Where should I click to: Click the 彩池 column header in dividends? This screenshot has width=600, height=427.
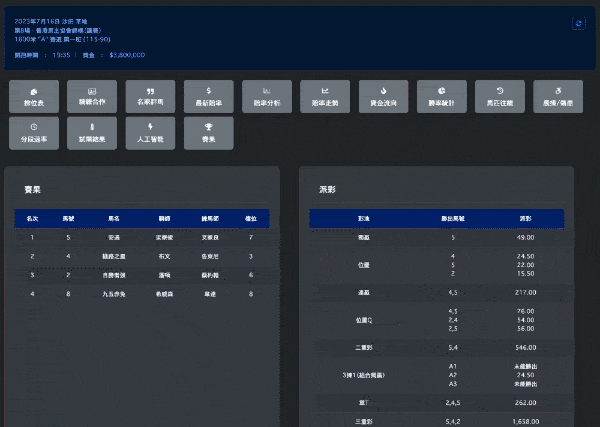click(362, 217)
